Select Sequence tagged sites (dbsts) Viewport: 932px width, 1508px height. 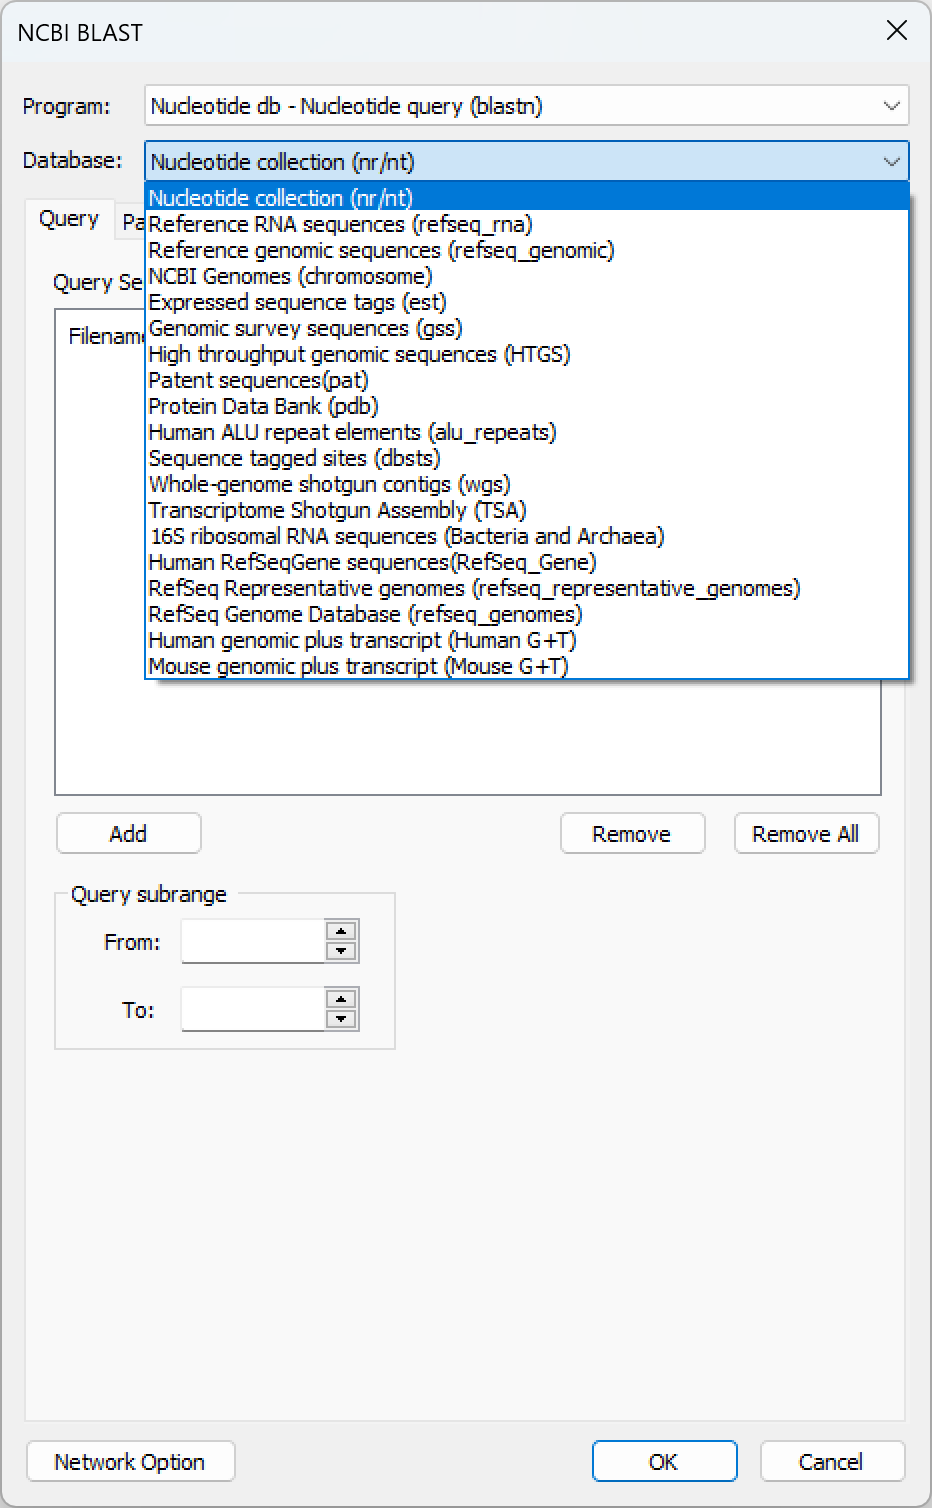pyautogui.click(x=527, y=458)
